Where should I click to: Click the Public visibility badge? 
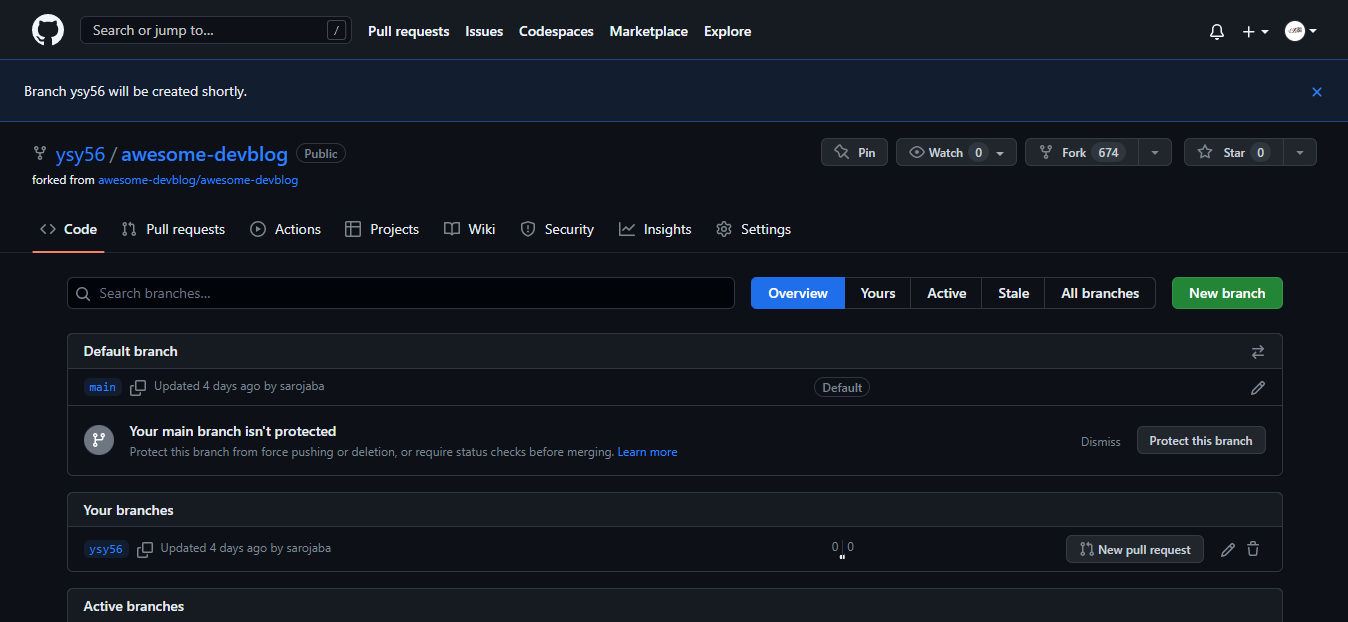click(321, 153)
